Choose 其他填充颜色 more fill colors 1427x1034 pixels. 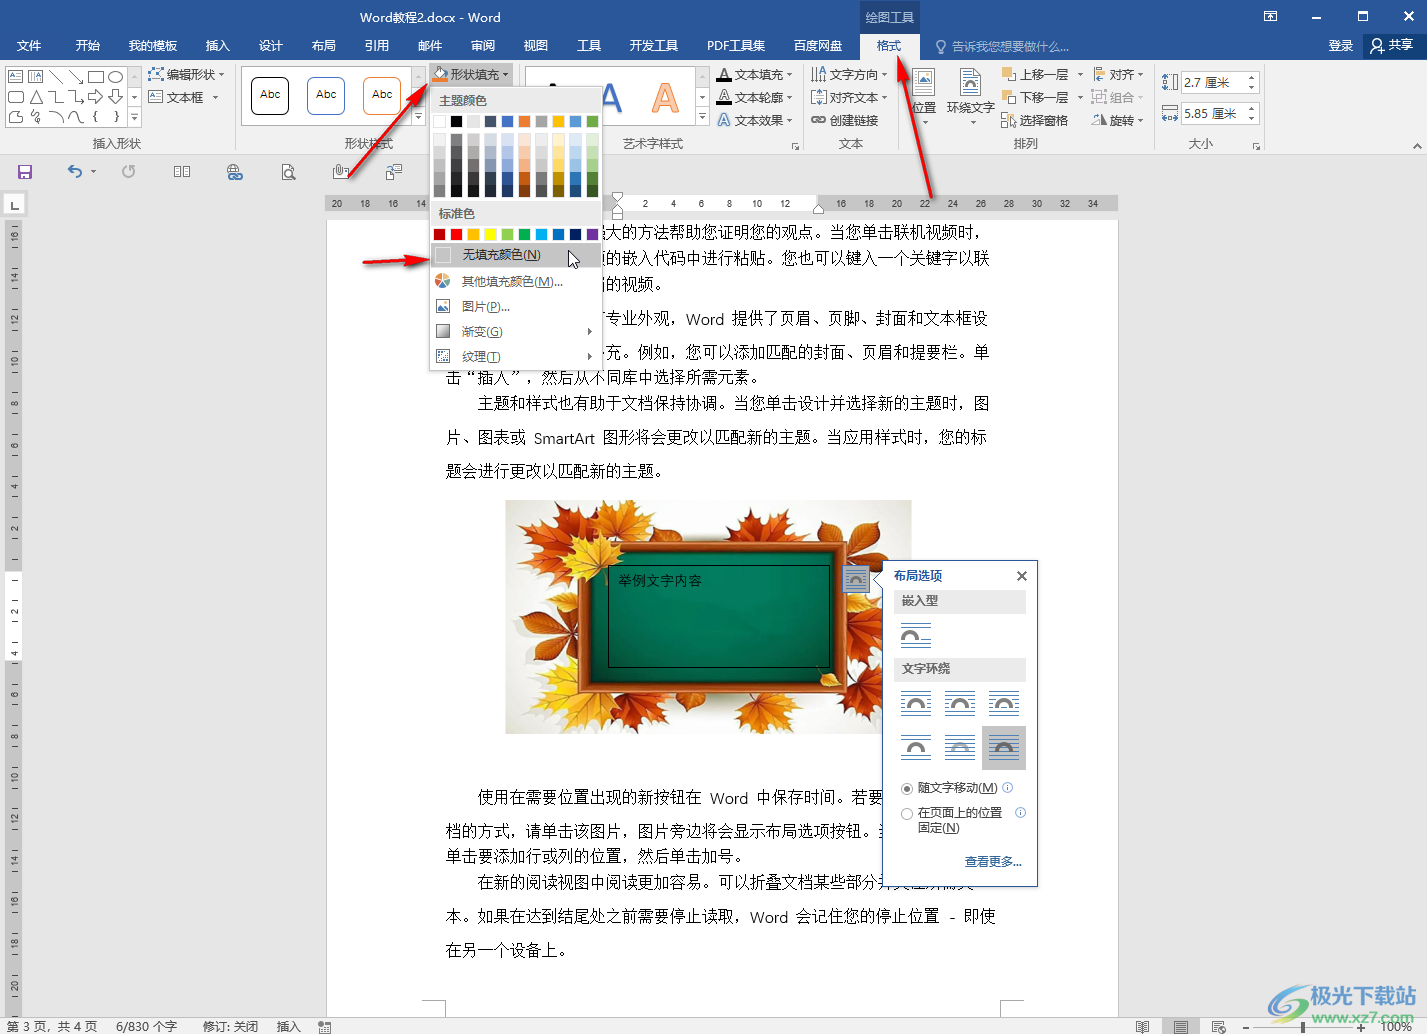tap(515, 282)
